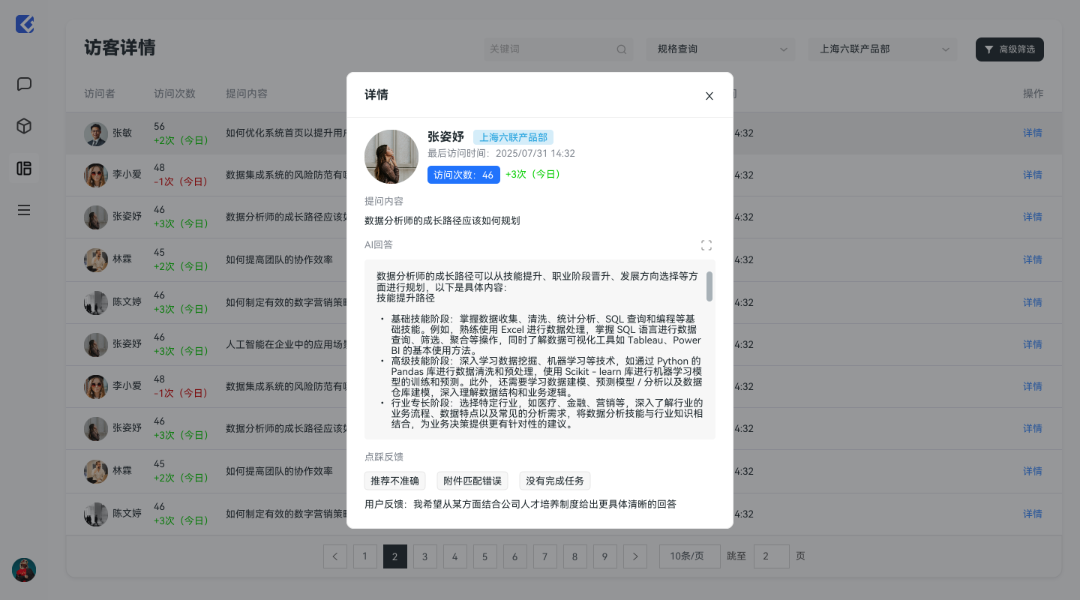Image resolution: width=1080 pixels, height=600 pixels.
Task: Select the layout panel sidebar icon
Action: coord(24,168)
